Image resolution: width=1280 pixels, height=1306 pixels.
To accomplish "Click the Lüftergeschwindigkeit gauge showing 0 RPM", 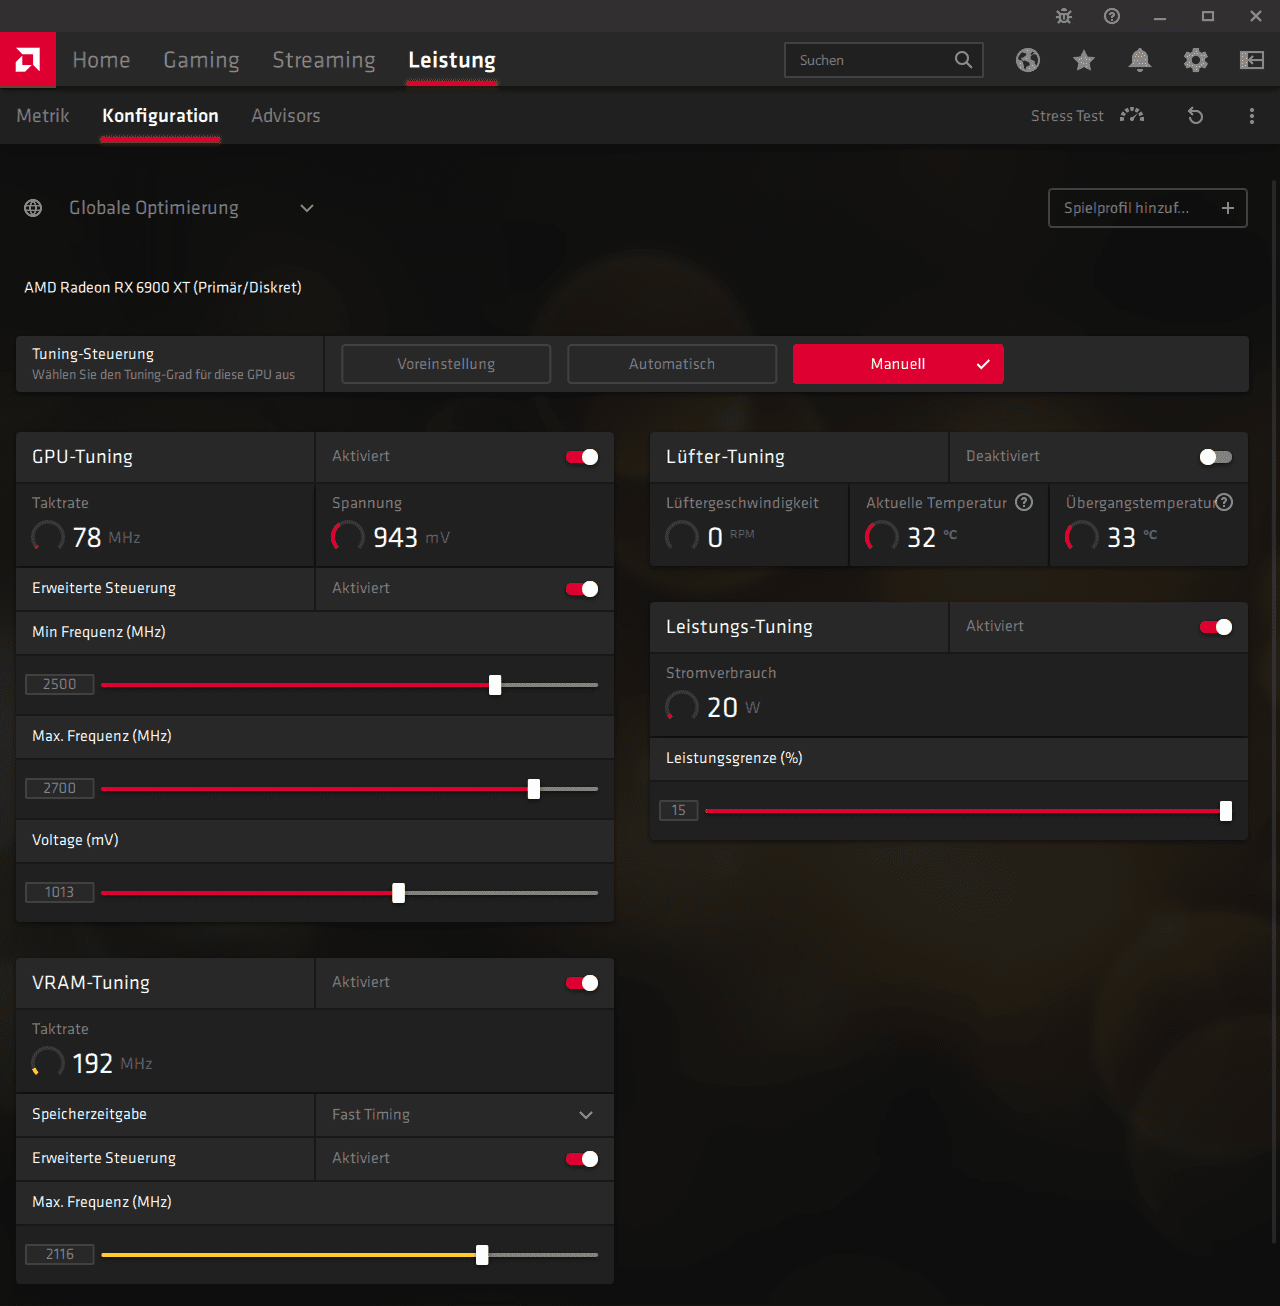I will 682,537.
